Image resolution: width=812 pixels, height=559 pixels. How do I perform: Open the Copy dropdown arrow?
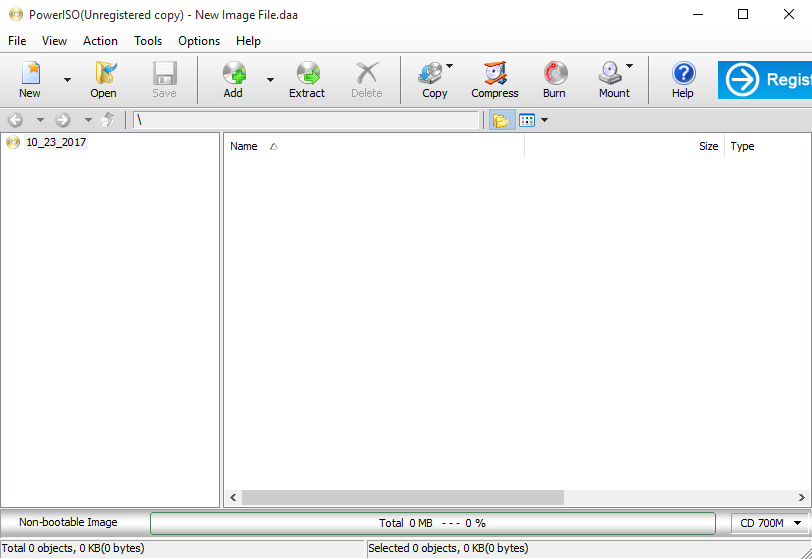click(450, 66)
